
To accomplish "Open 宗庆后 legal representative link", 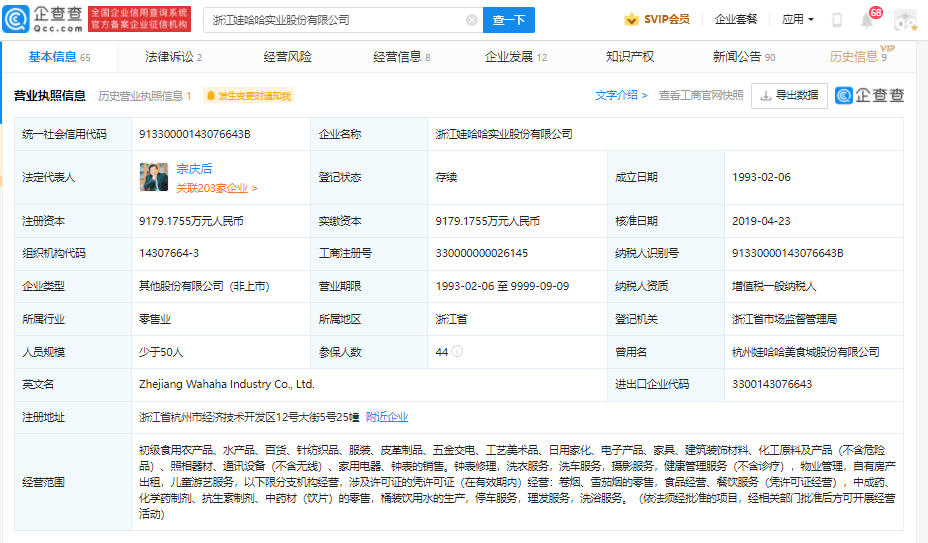I will pos(194,169).
